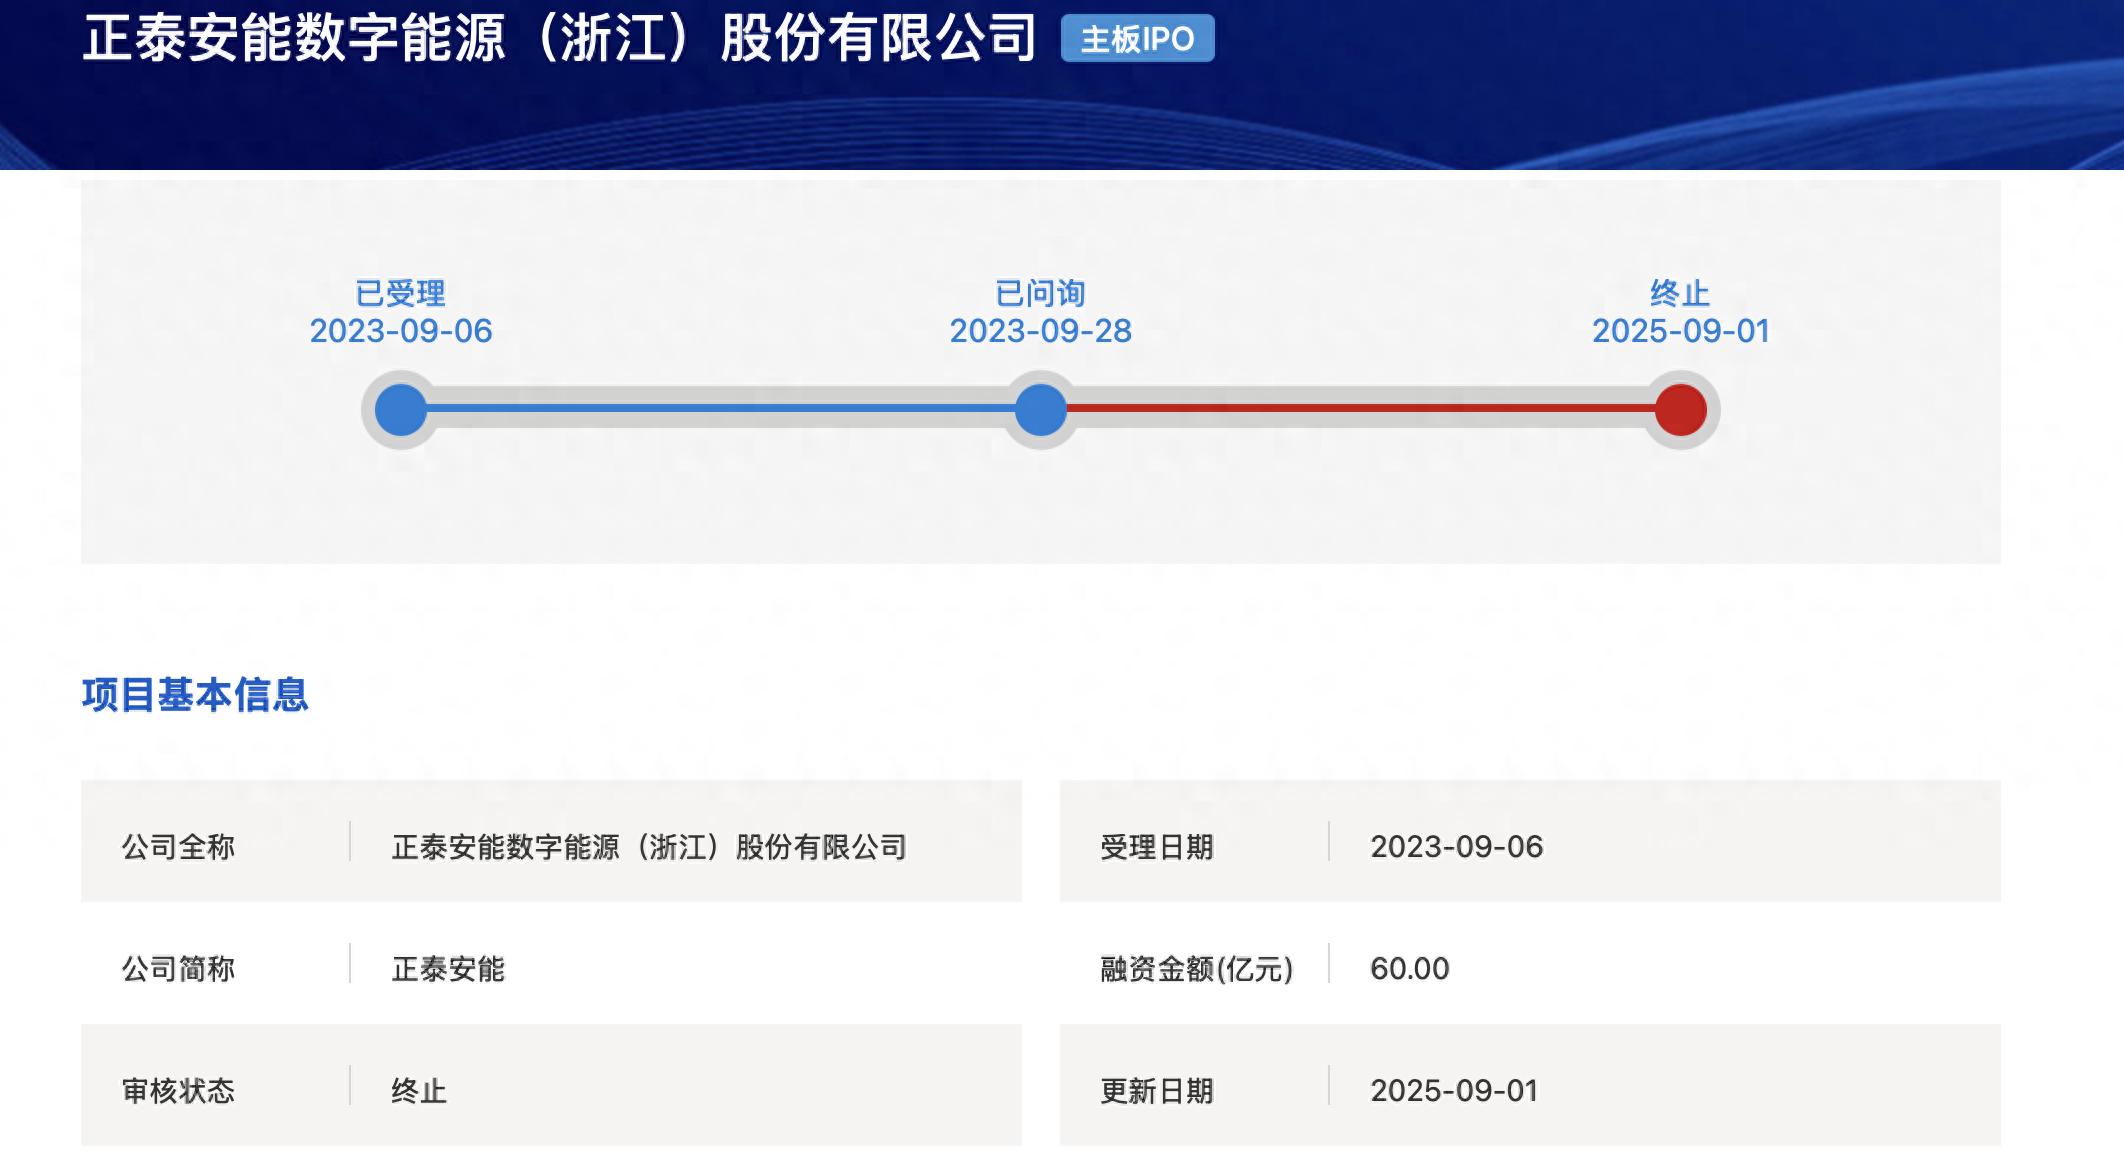Click the 正泰安能 short name value
Image resolution: width=2124 pixels, height=1170 pixels.
[448, 969]
